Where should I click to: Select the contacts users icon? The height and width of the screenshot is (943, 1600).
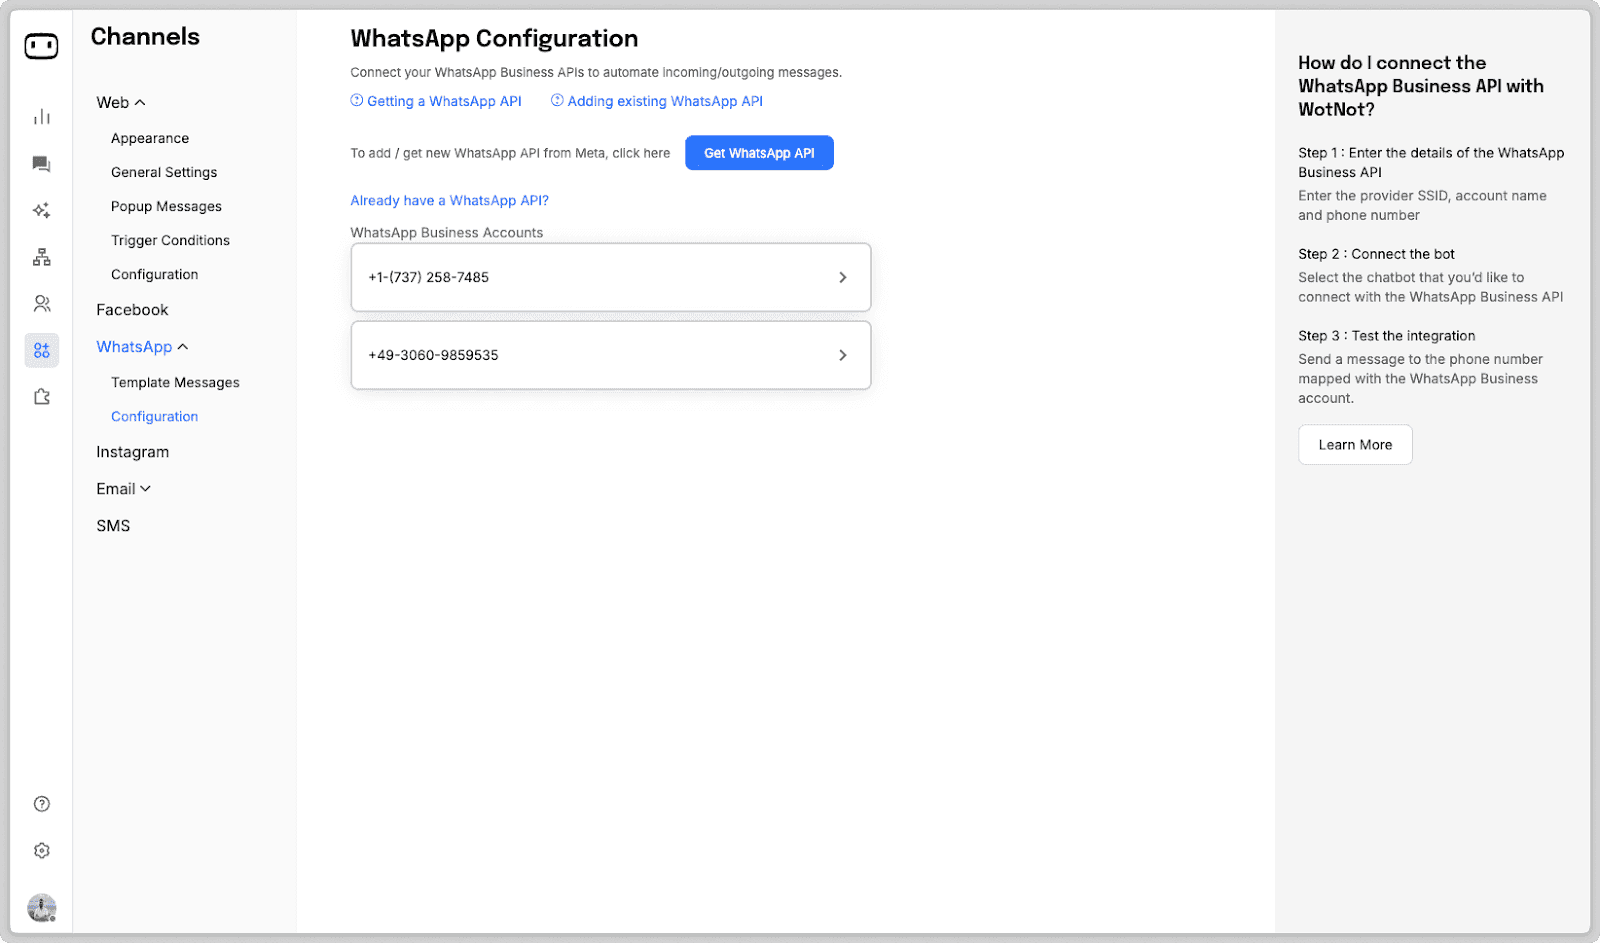pos(41,303)
